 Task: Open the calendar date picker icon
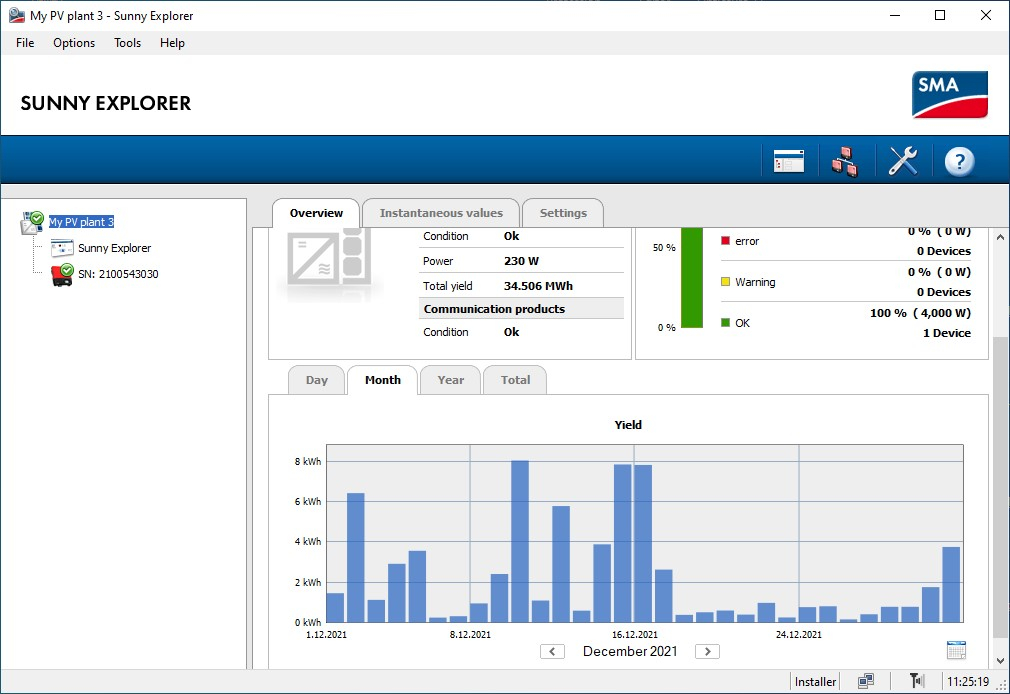click(x=957, y=650)
